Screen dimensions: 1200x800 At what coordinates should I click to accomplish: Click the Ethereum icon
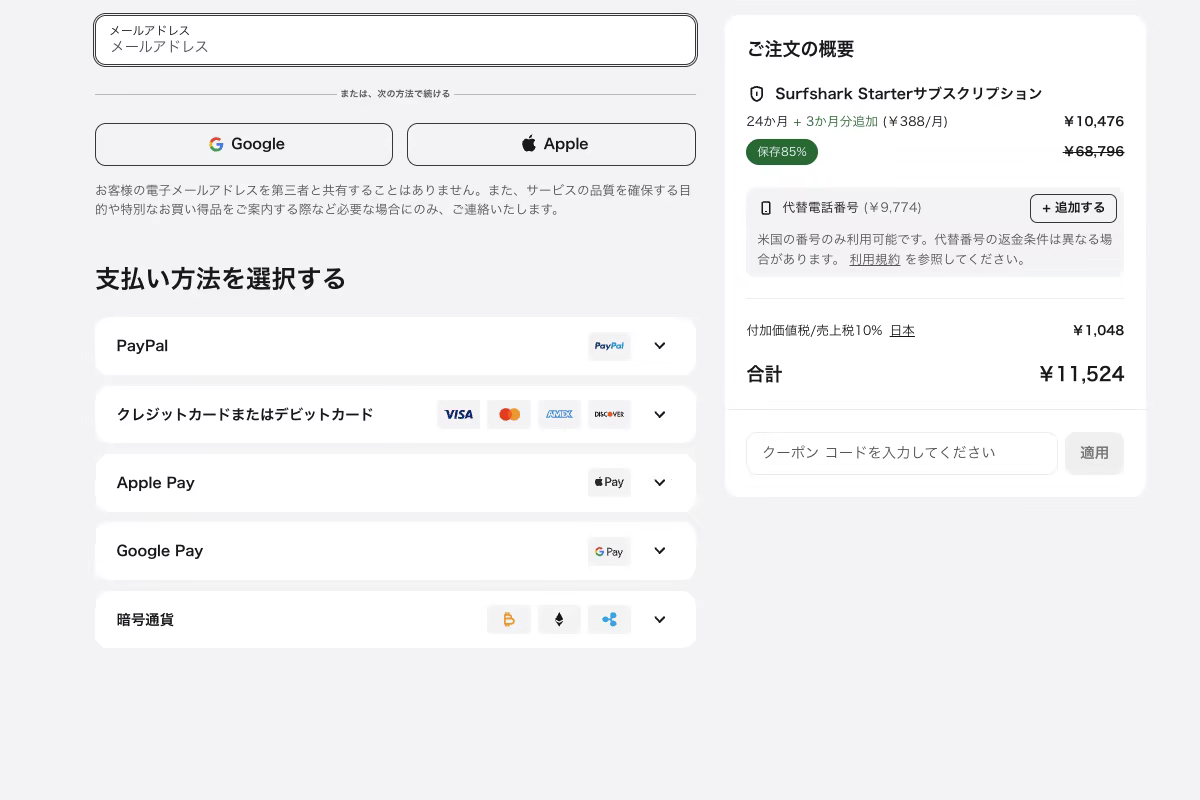click(x=559, y=620)
